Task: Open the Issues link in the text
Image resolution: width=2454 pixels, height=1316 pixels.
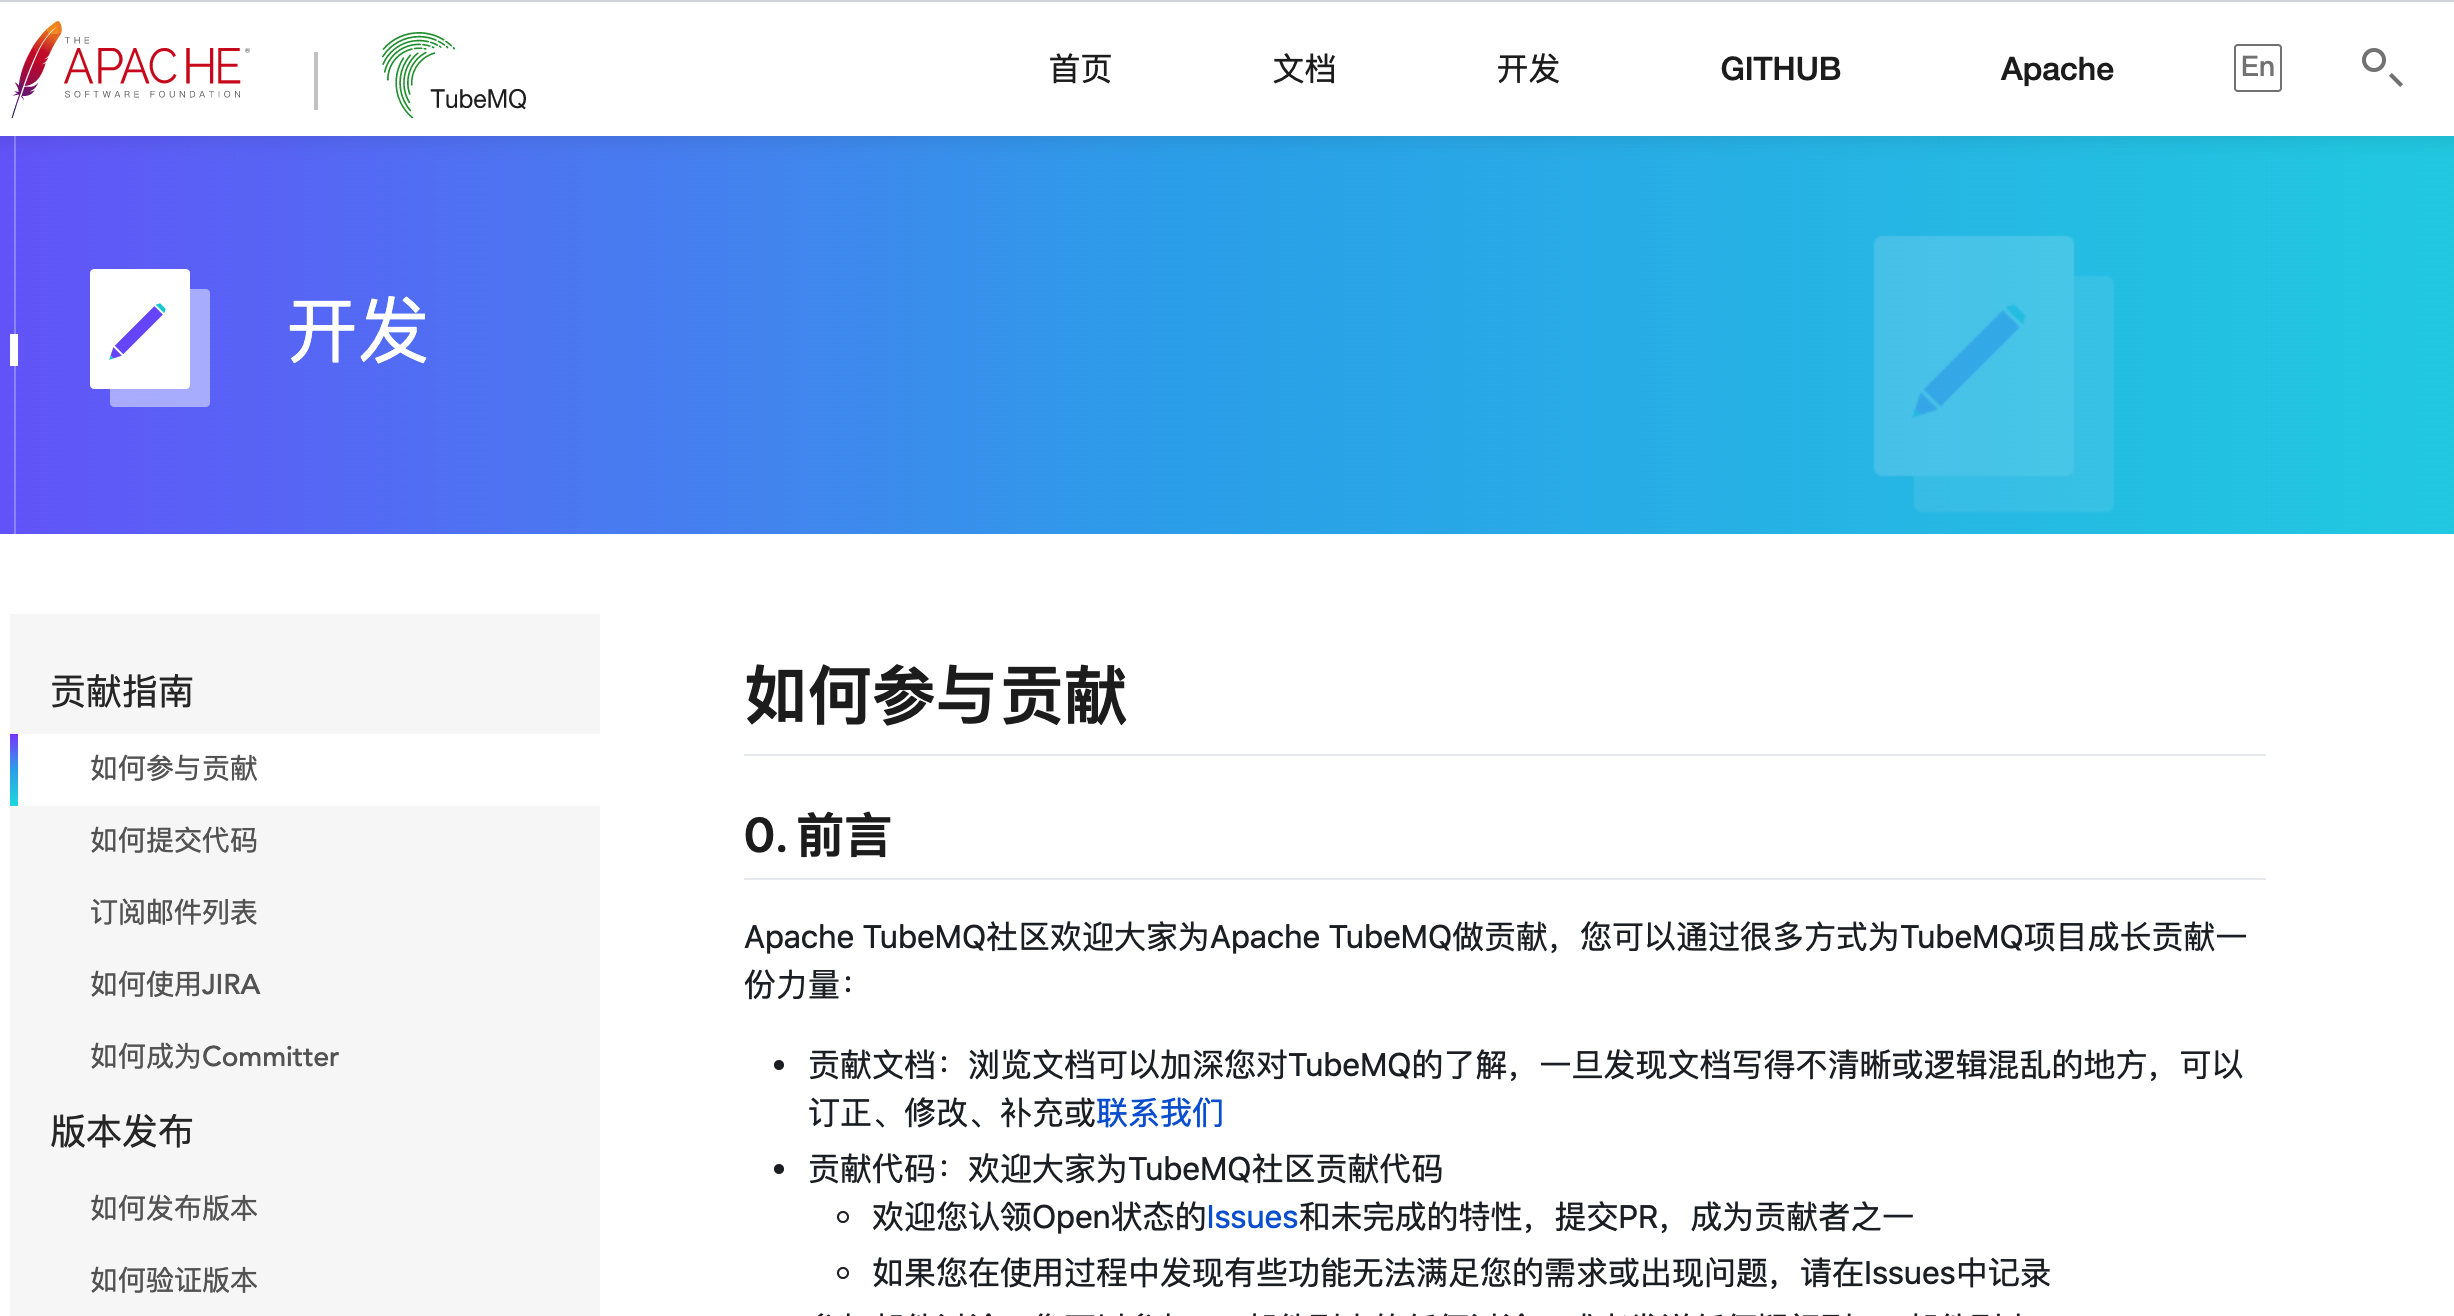Action: tap(1252, 1217)
